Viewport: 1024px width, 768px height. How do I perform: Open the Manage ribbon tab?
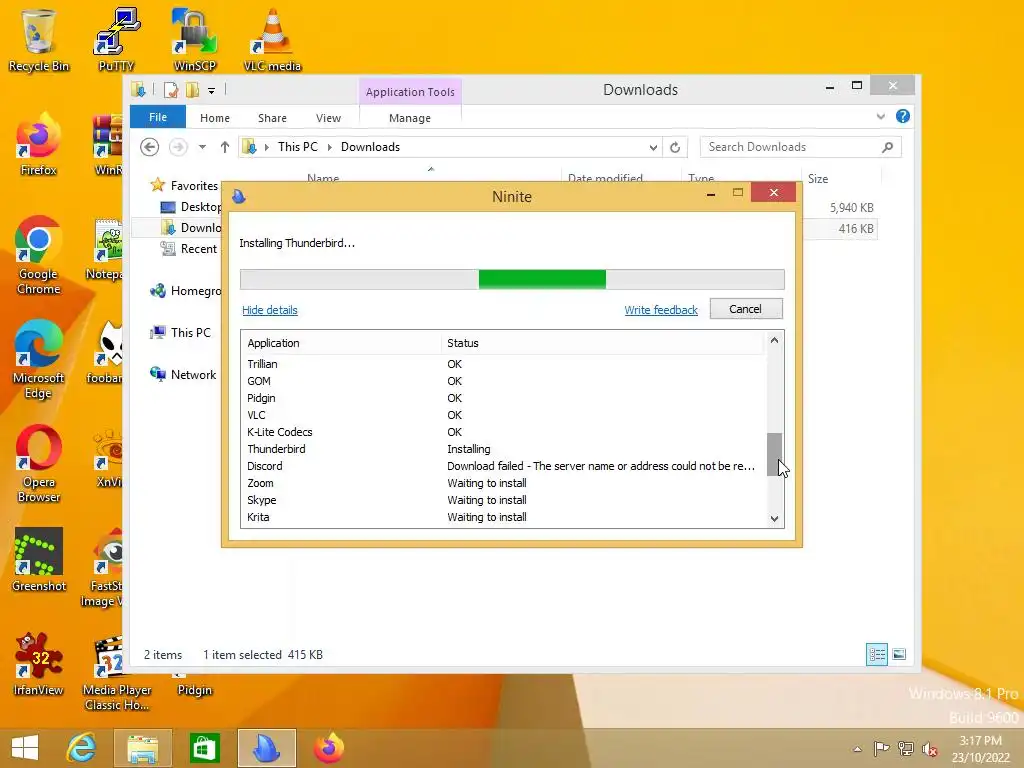pyautogui.click(x=410, y=118)
